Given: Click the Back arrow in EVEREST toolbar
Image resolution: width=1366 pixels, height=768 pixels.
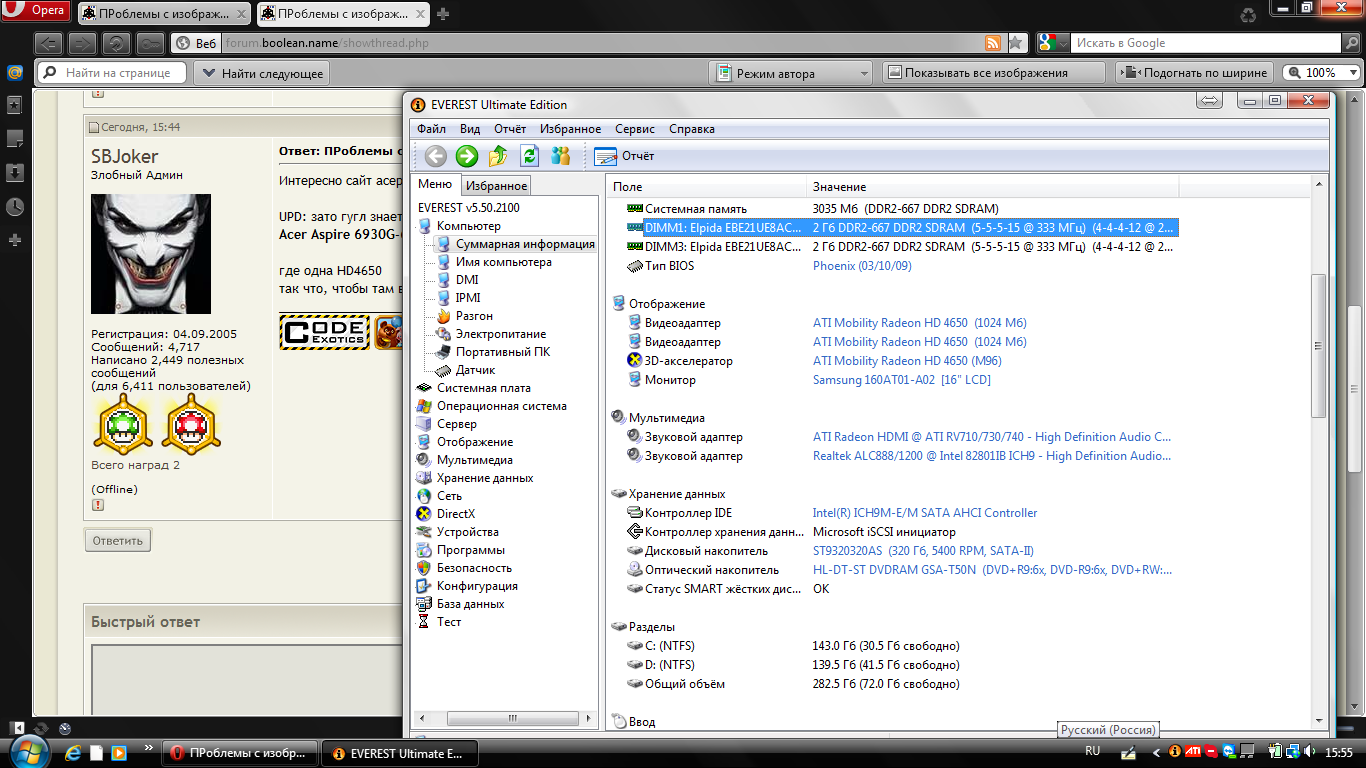Looking at the screenshot, I should point(435,156).
